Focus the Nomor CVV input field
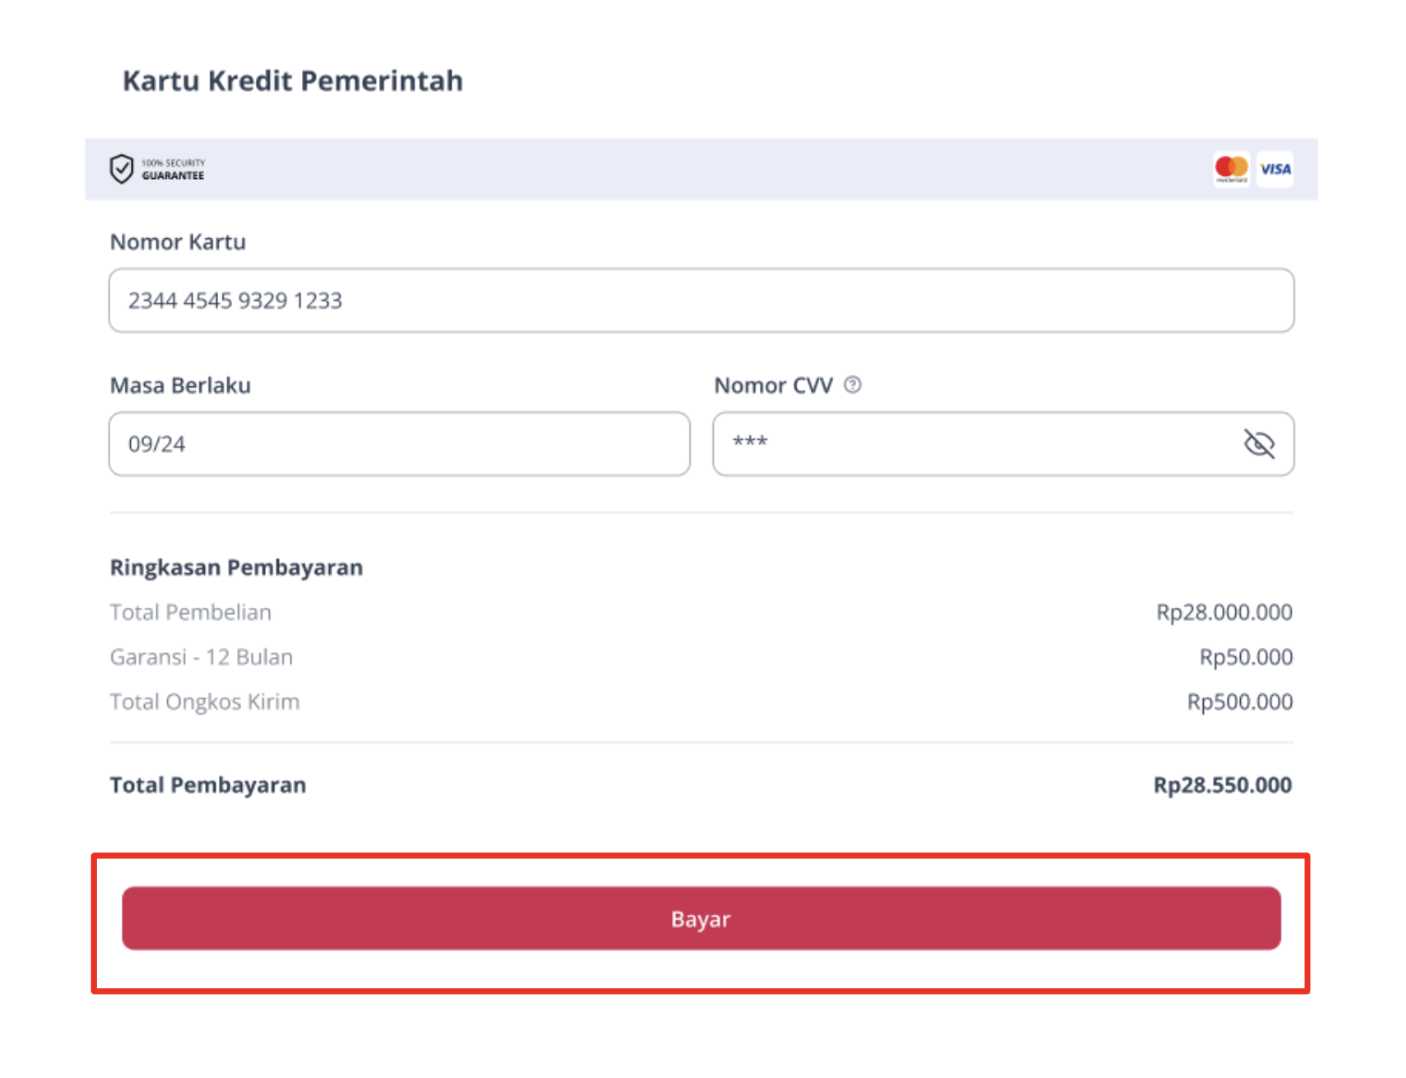 point(1003,444)
